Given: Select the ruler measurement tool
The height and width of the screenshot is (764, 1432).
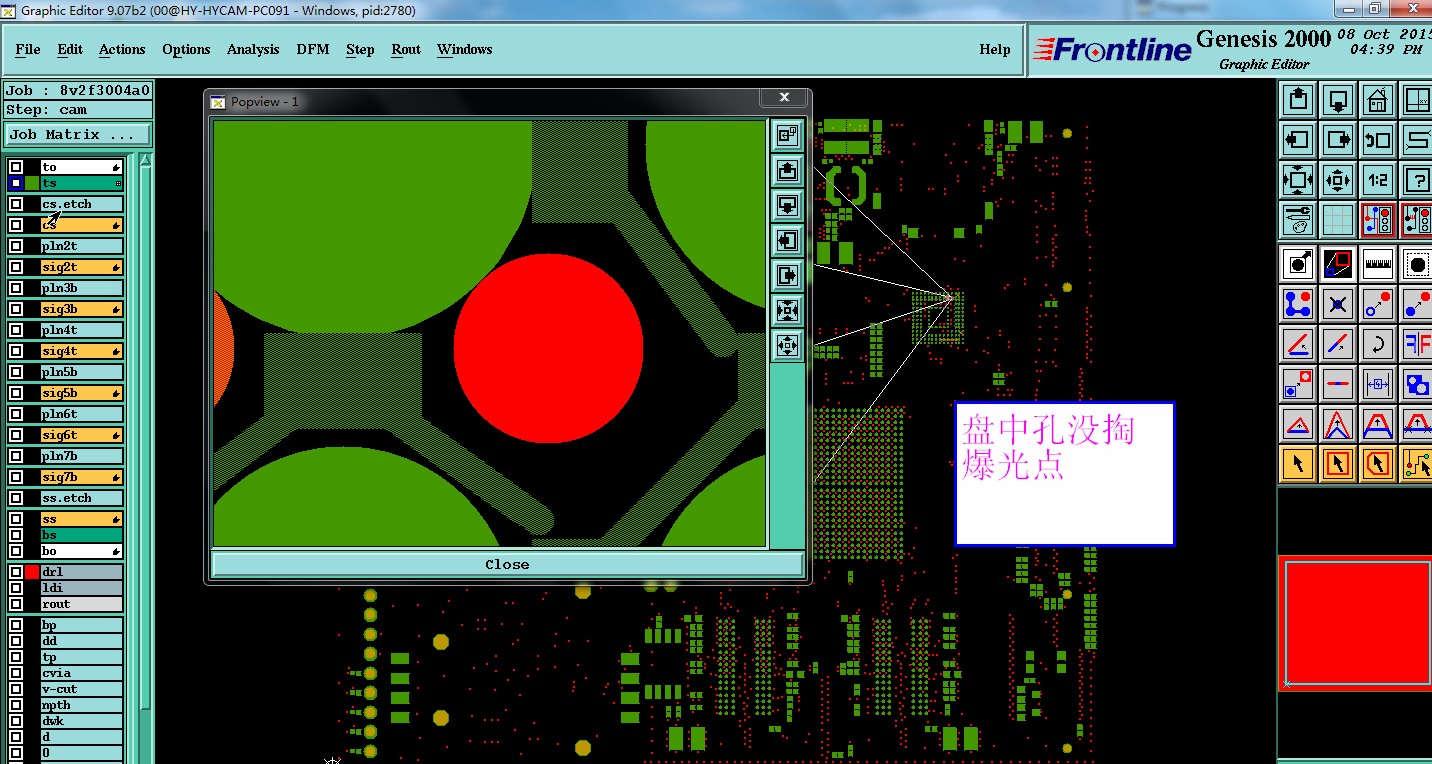Looking at the screenshot, I should [x=1378, y=264].
